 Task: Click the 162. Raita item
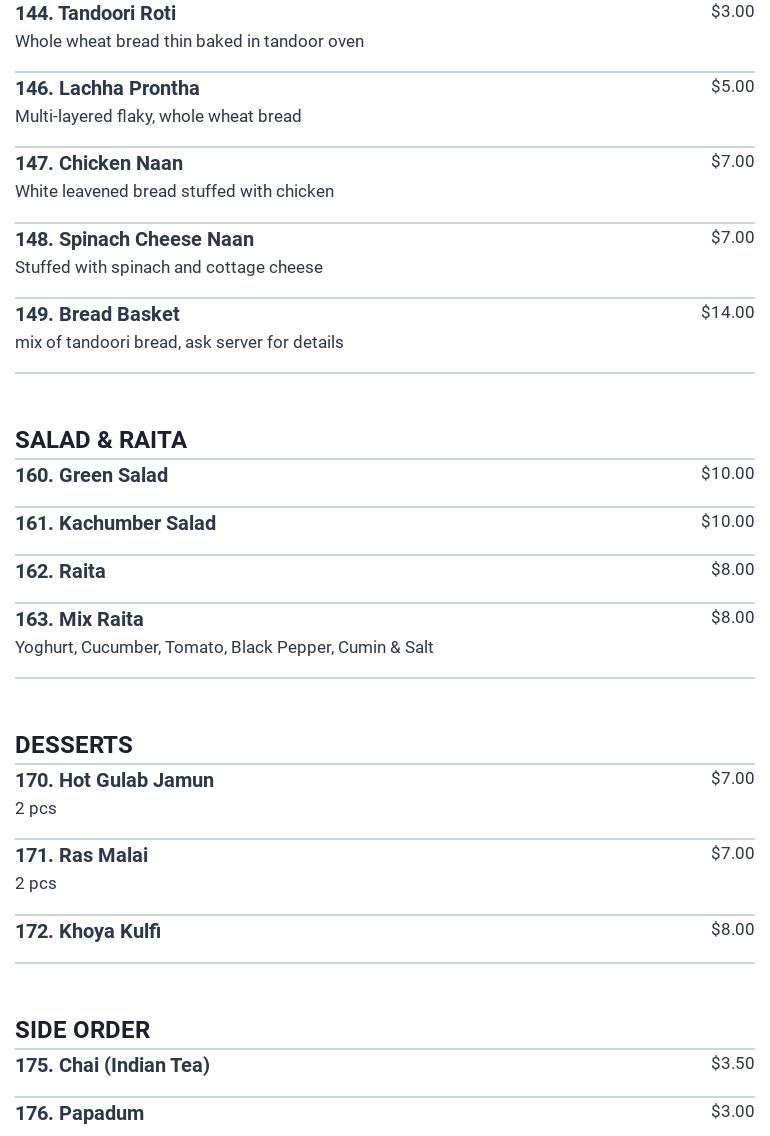coord(60,571)
